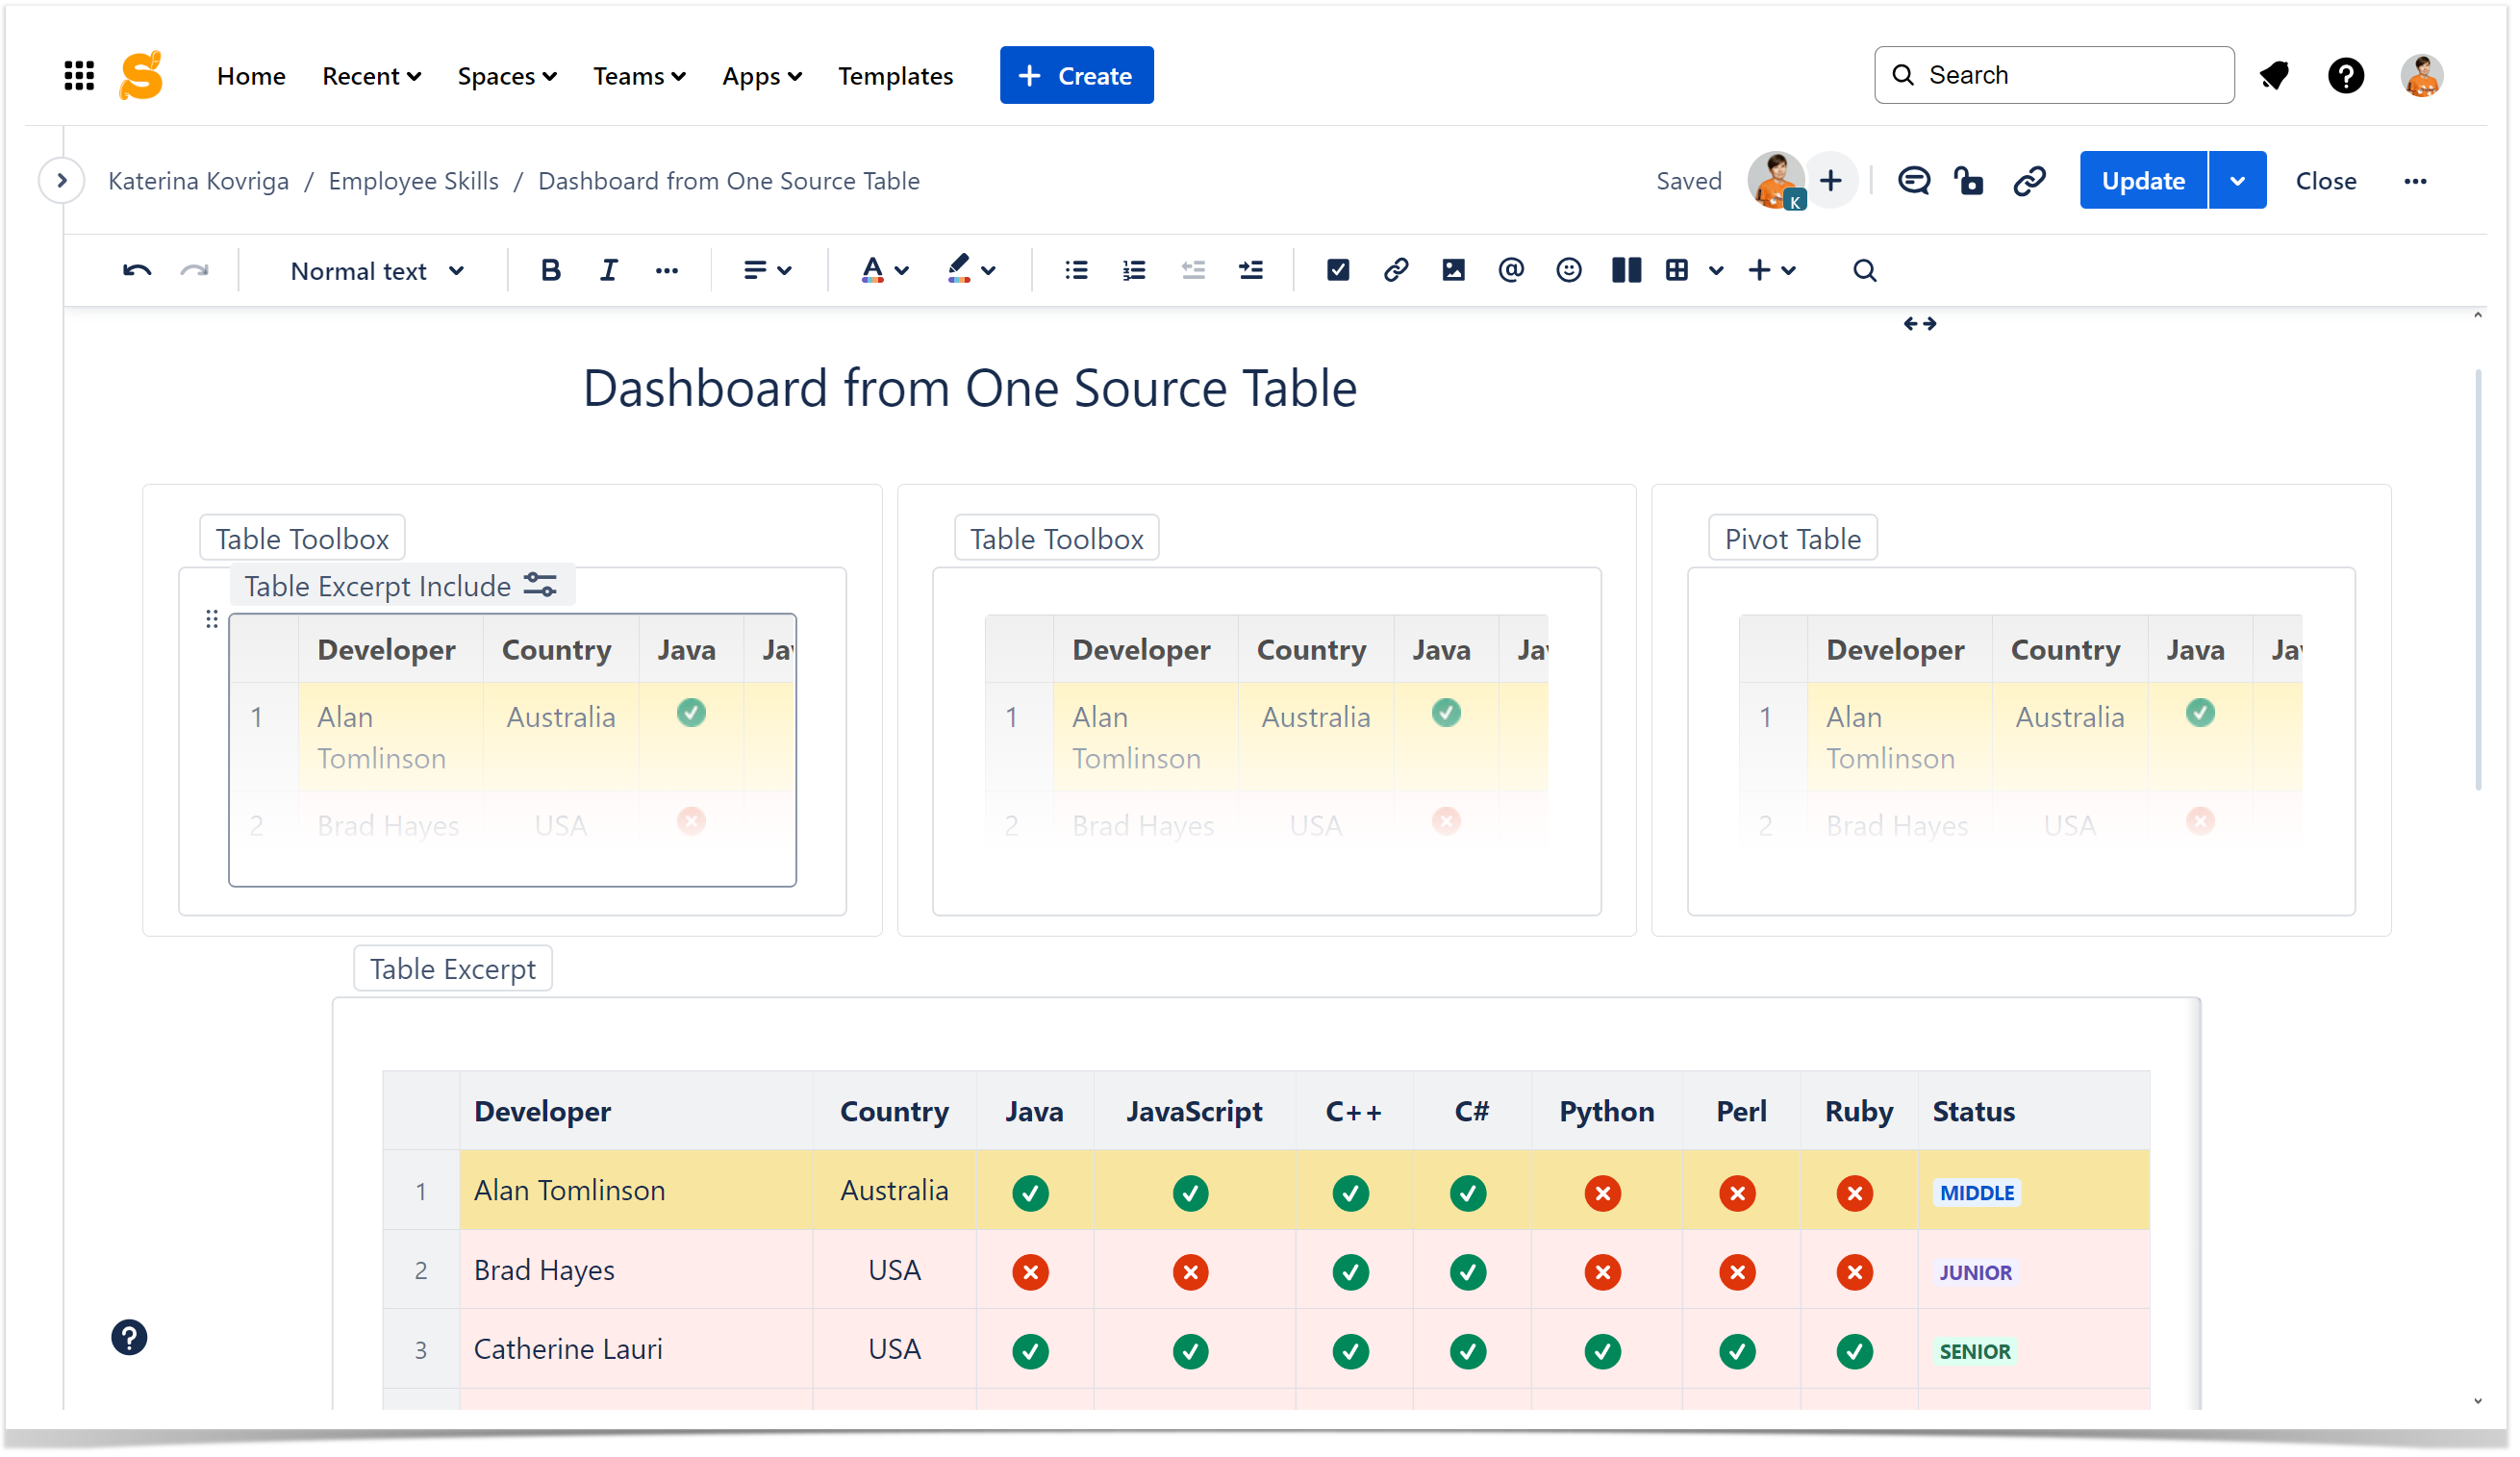Toggle the bullet list button
2520x1457 pixels.
(x=1076, y=270)
